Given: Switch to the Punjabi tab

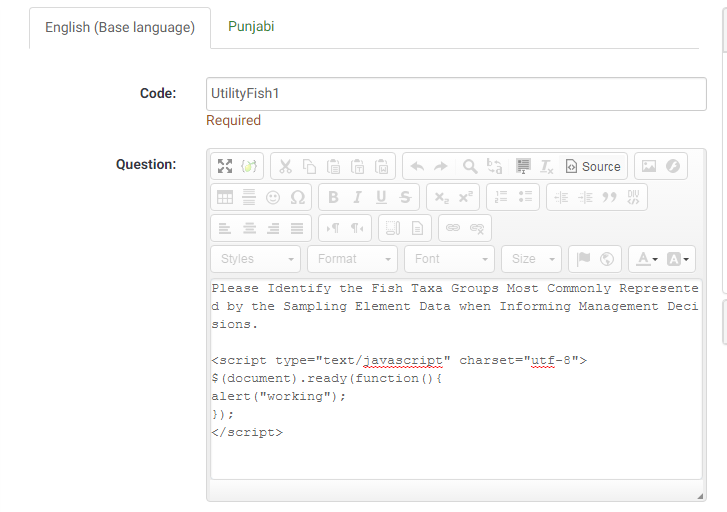Looking at the screenshot, I should (251, 27).
